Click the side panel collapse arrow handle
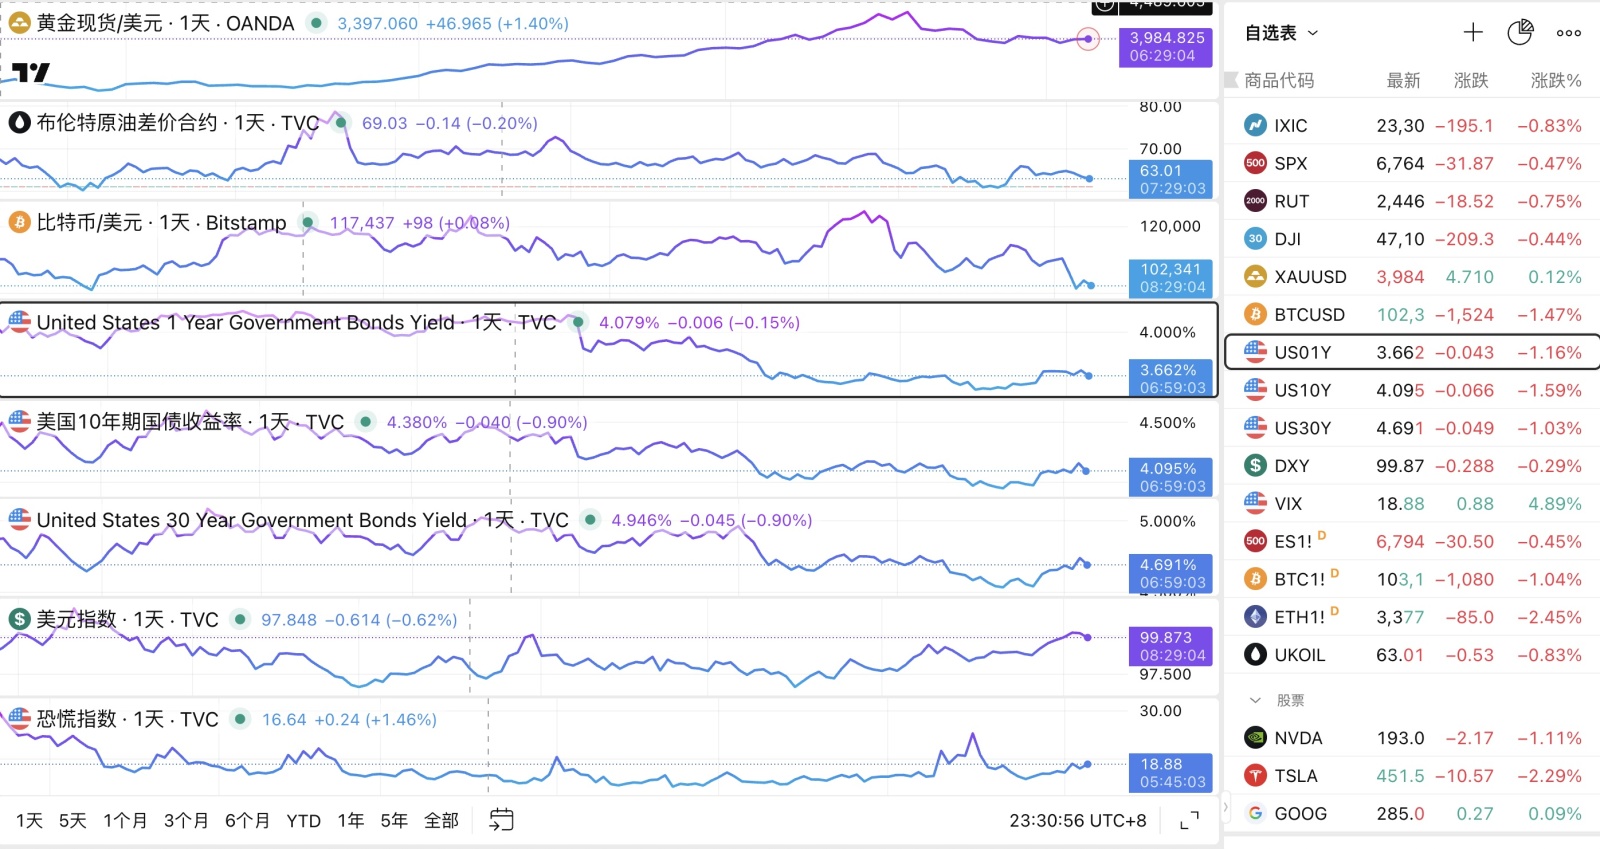 click(x=1226, y=806)
